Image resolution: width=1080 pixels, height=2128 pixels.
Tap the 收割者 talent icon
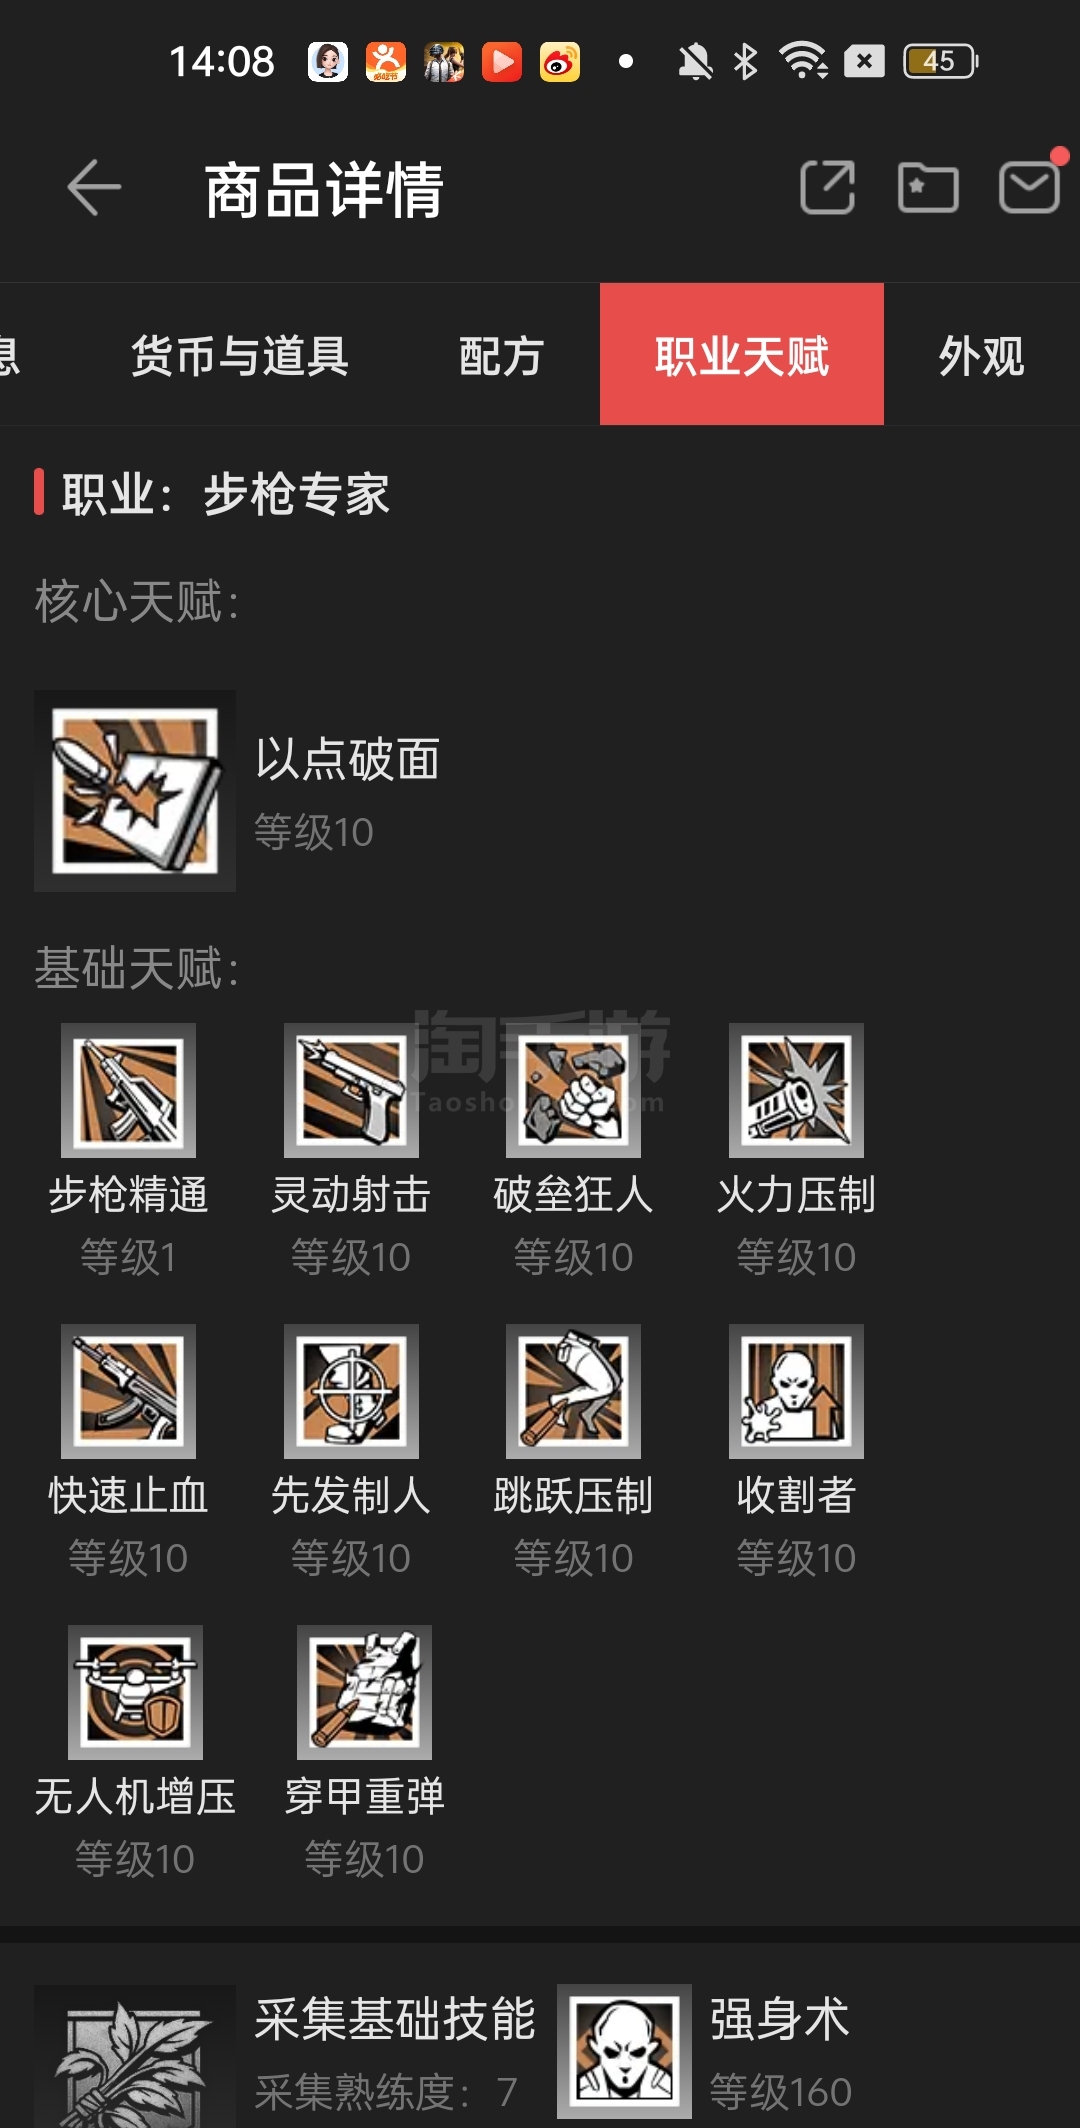[796, 1391]
